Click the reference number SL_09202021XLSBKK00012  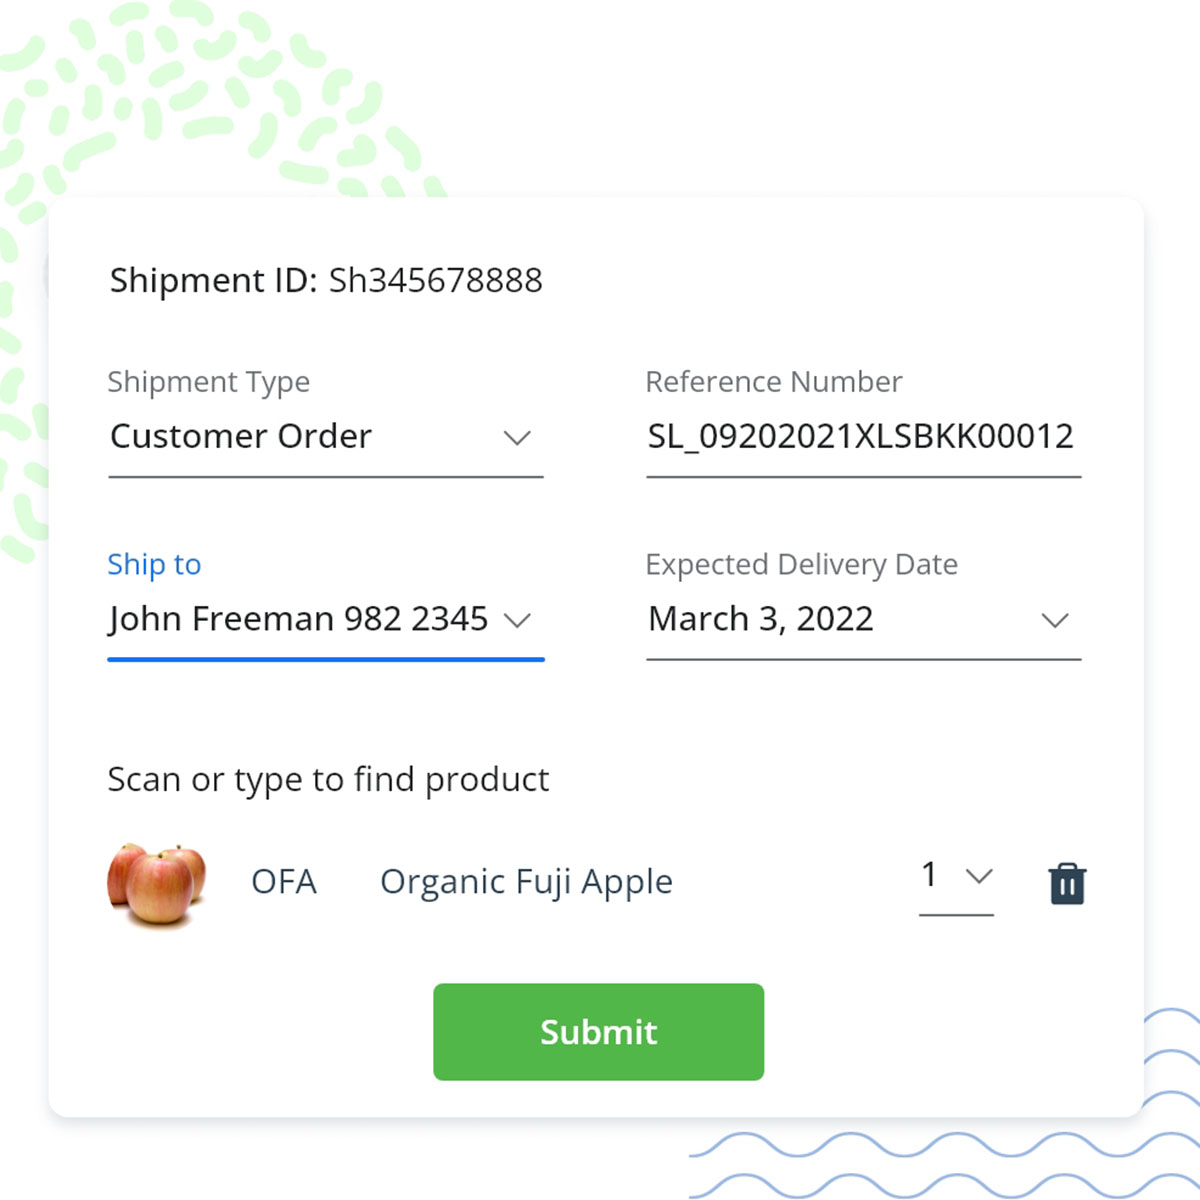coord(860,436)
